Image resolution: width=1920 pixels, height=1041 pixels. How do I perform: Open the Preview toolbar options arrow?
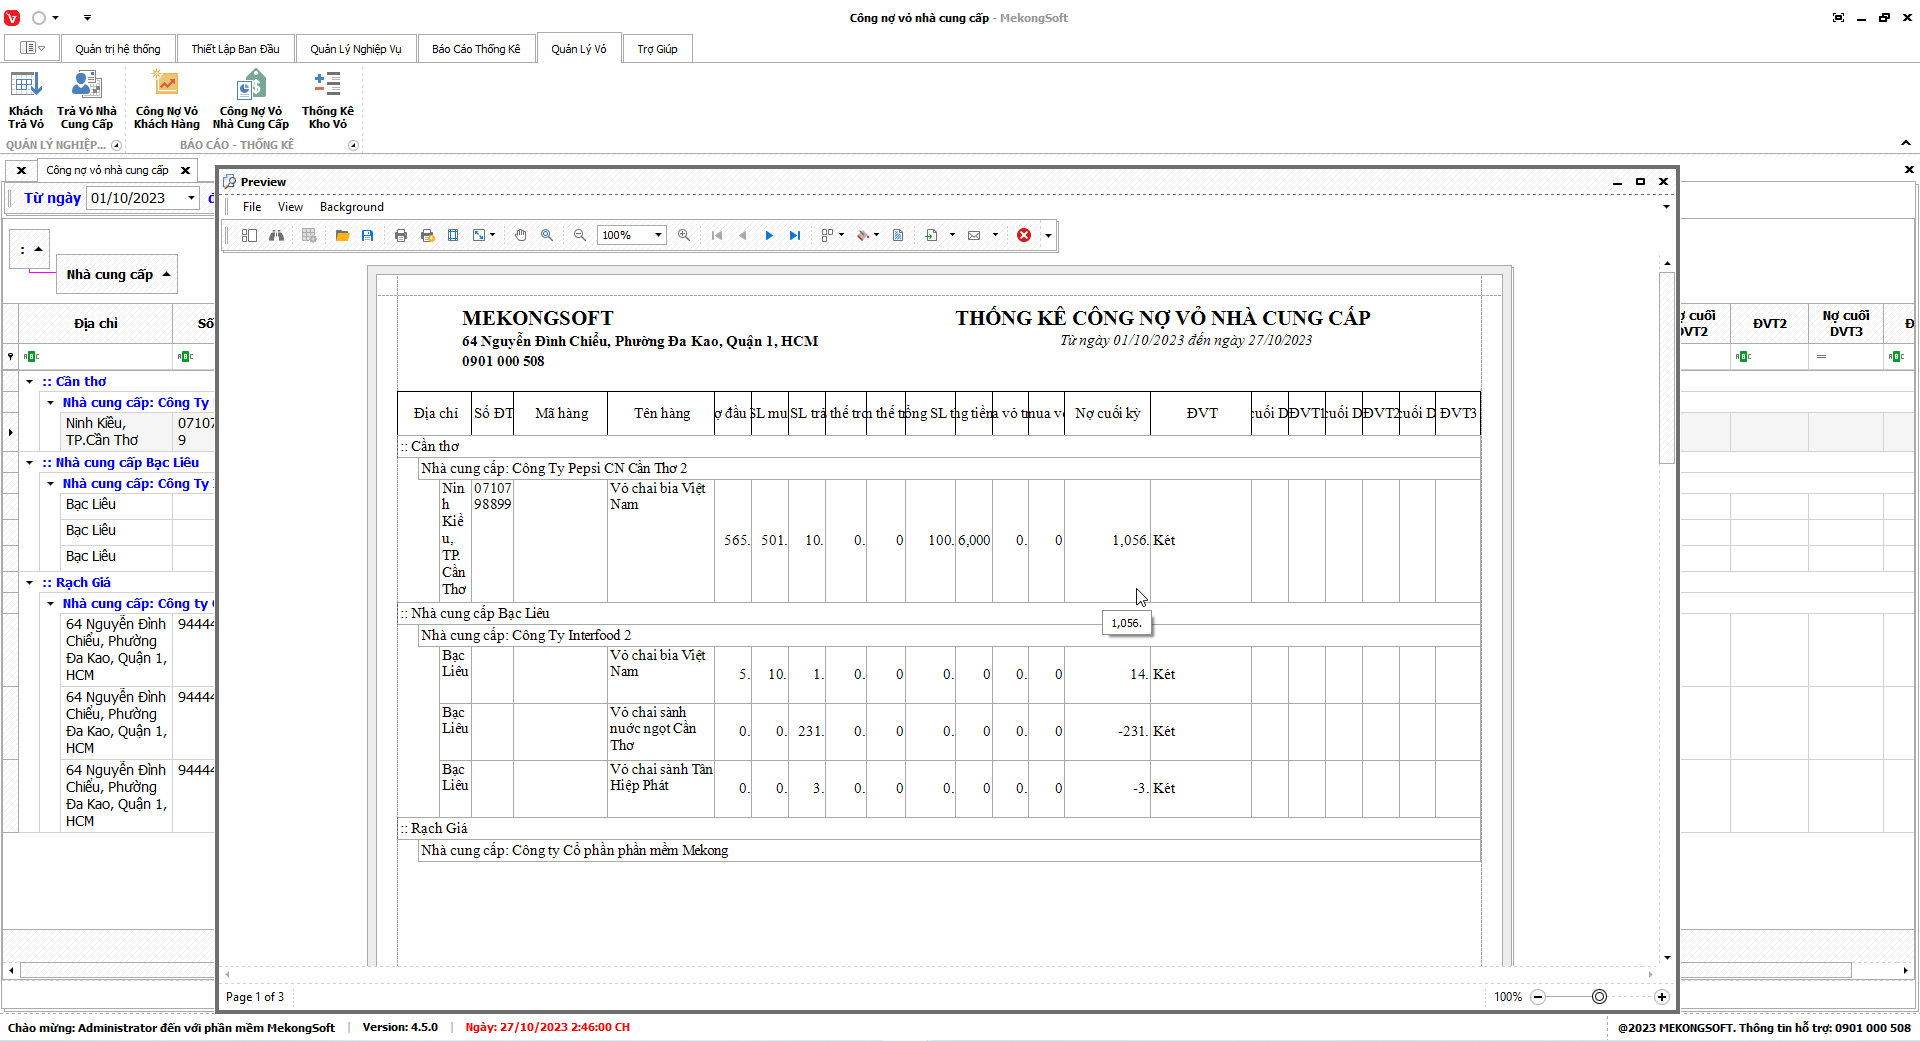point(1048,235)
